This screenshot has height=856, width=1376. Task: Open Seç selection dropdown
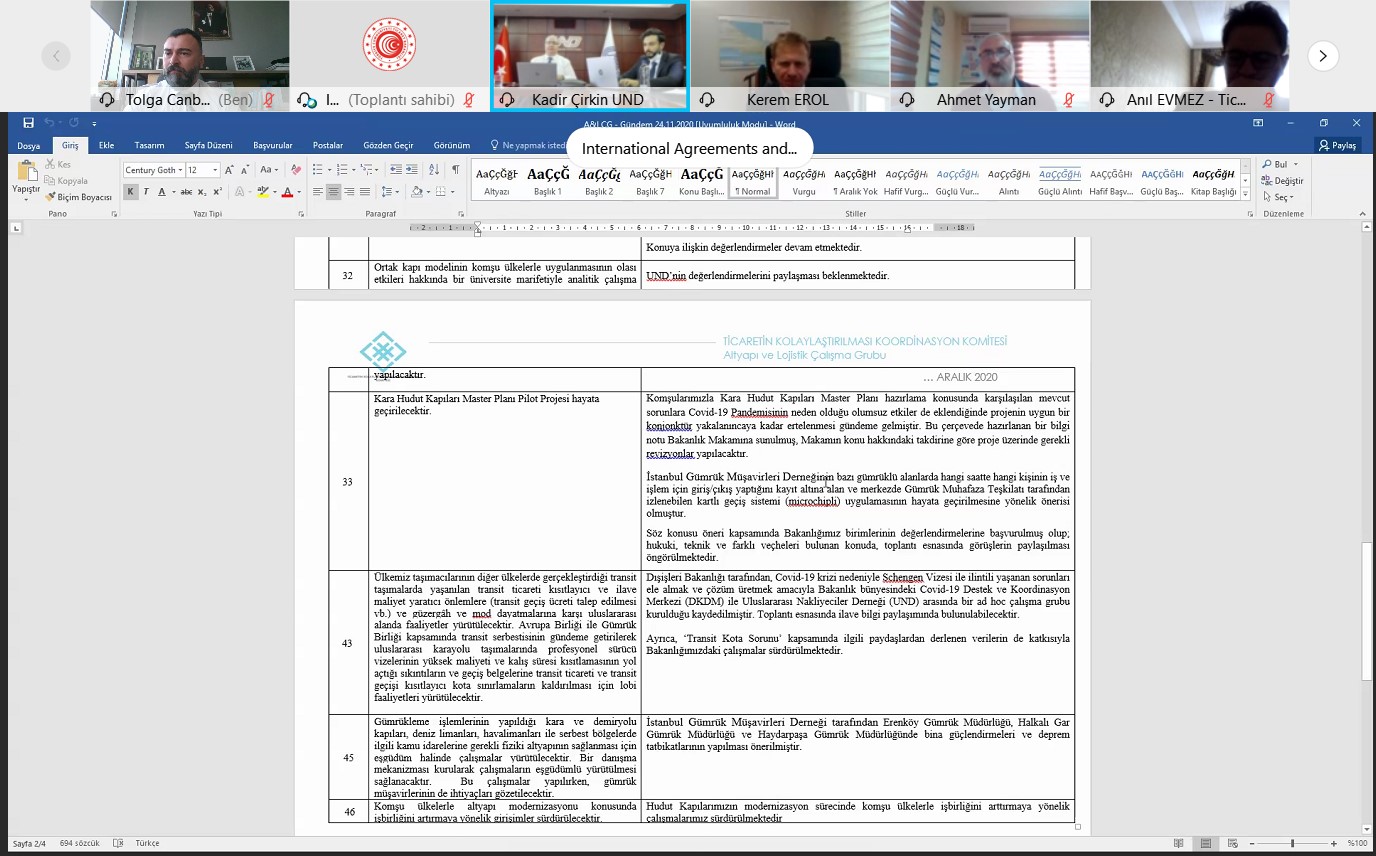[1280, 197]
